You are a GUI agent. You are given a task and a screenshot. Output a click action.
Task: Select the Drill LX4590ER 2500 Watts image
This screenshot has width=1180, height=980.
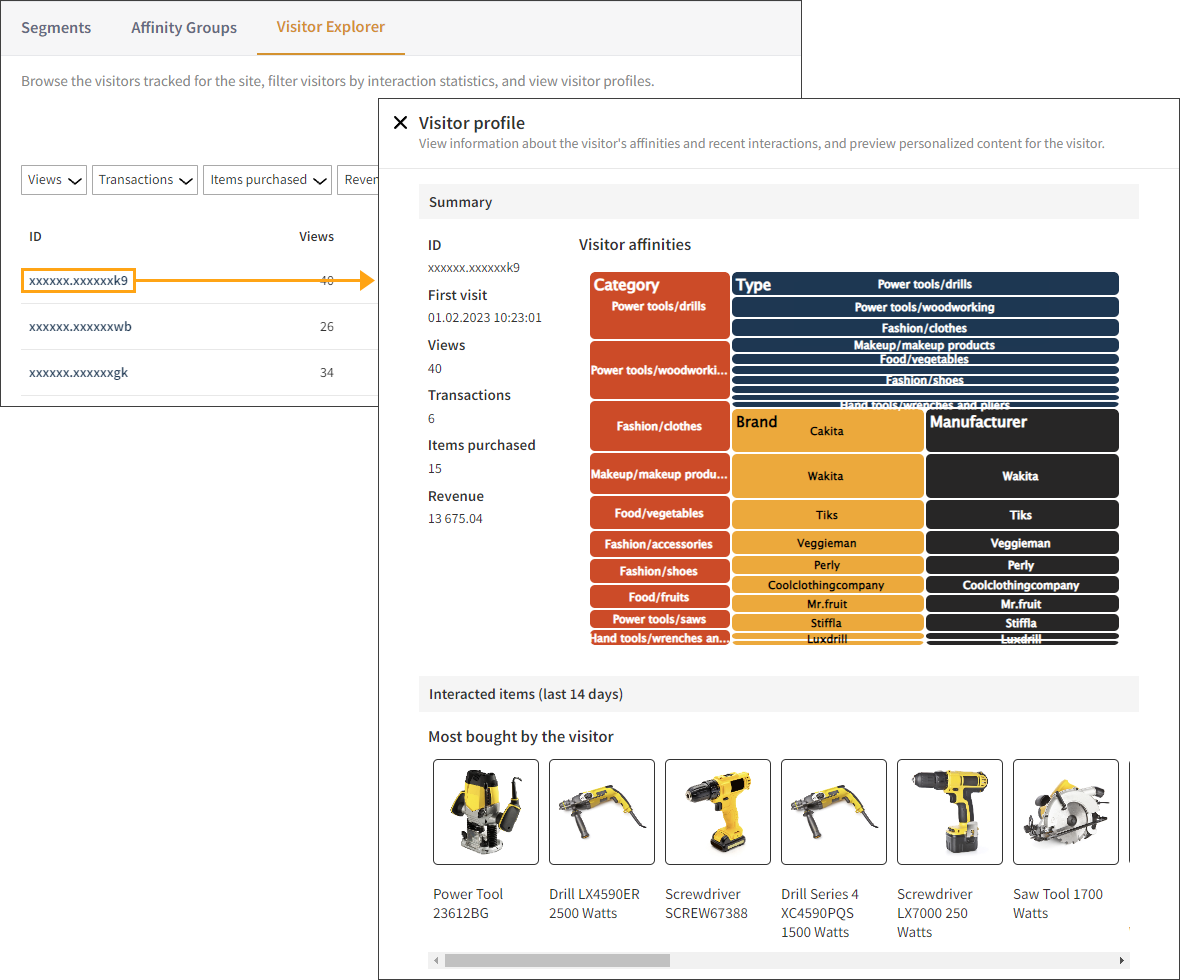(x=602, y=812)
